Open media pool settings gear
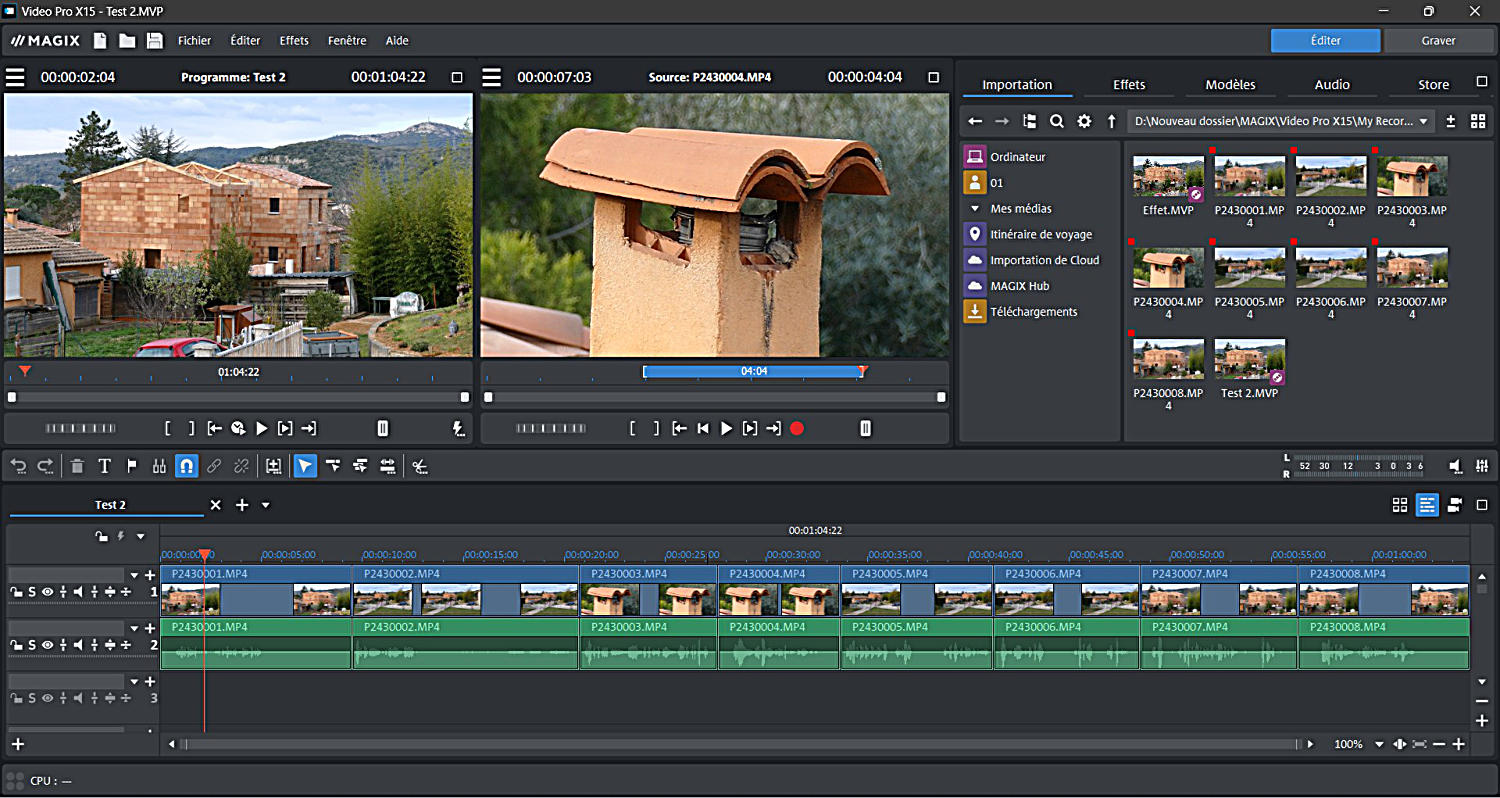Screen dimensions: 1500x798 [x=1084, y=121]
